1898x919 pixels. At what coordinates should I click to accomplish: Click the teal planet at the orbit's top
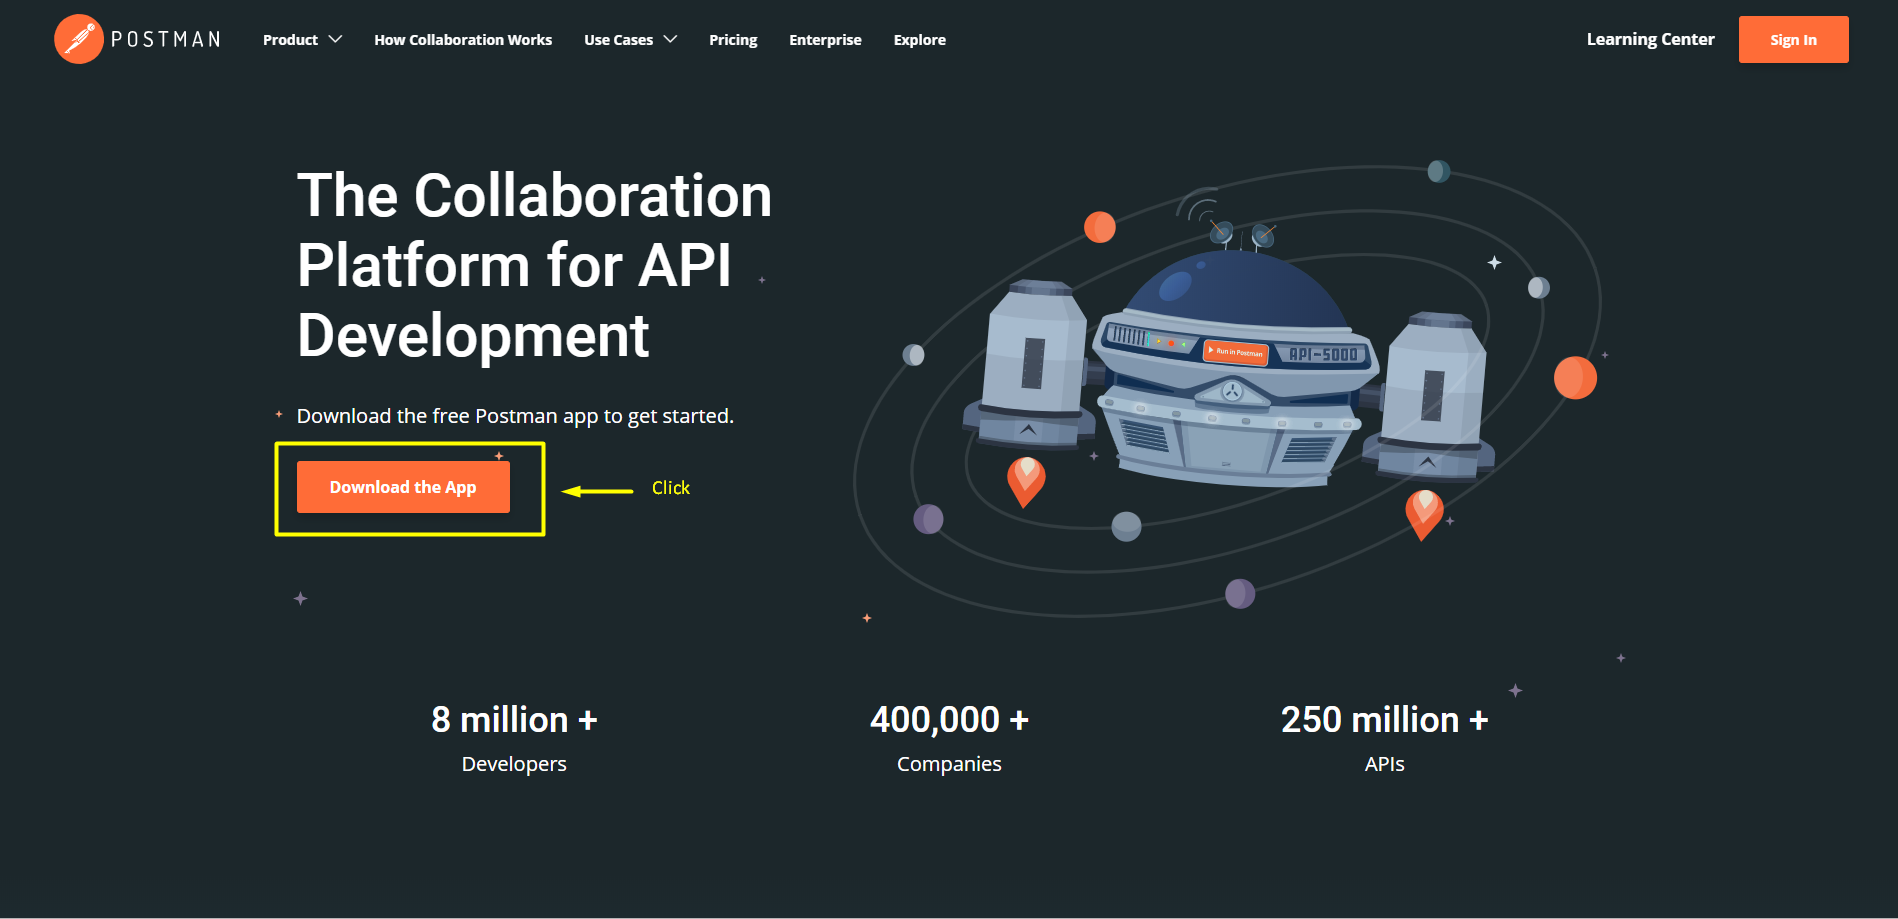1438,171
